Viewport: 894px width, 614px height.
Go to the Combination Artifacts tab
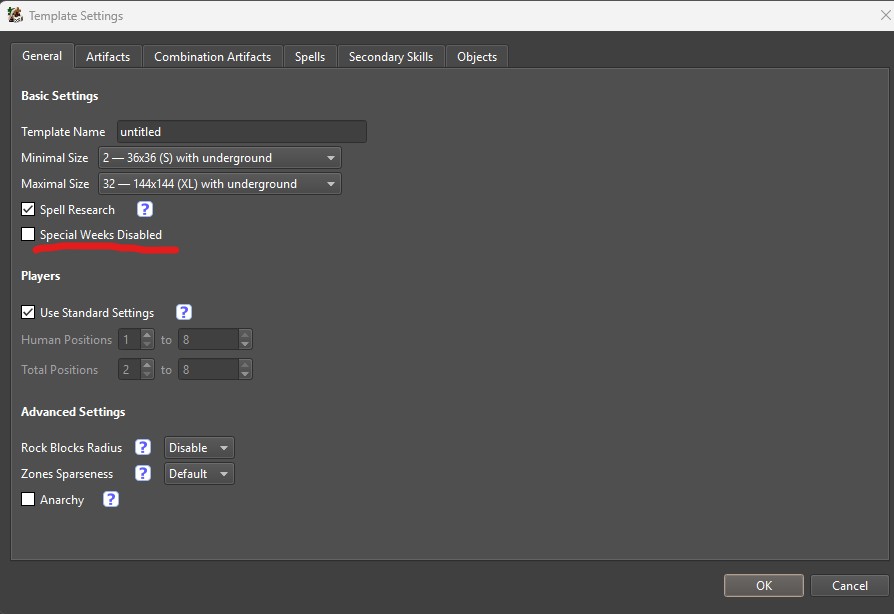213,56
